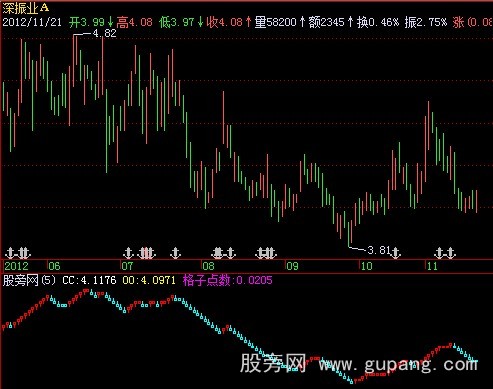
Task: Click the closing price 收4.08
Action: pos(224,22)
